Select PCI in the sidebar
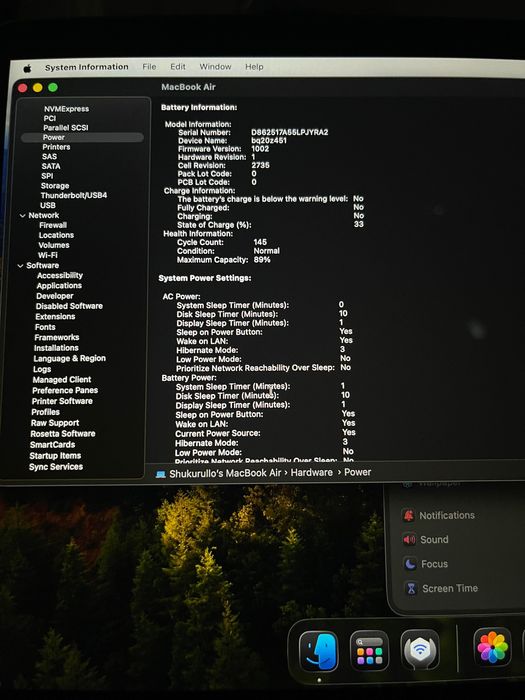The width and height of the screenshot is (525, 700). click(x=50, y=118)
